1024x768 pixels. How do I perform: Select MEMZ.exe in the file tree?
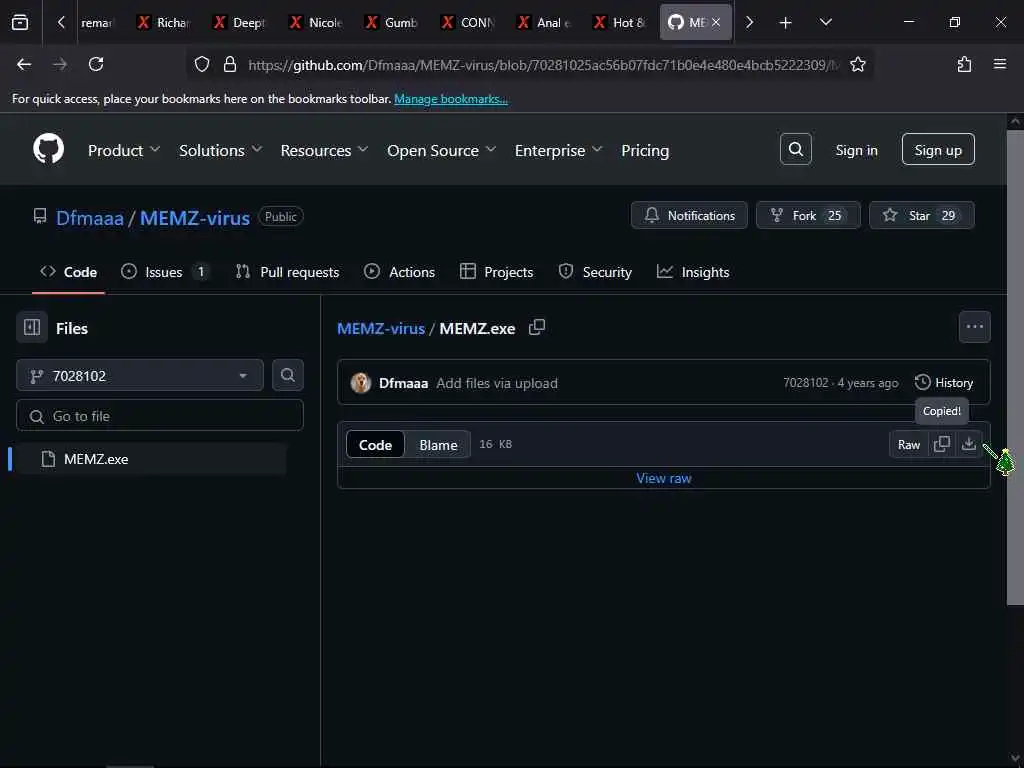pos(152,459)
